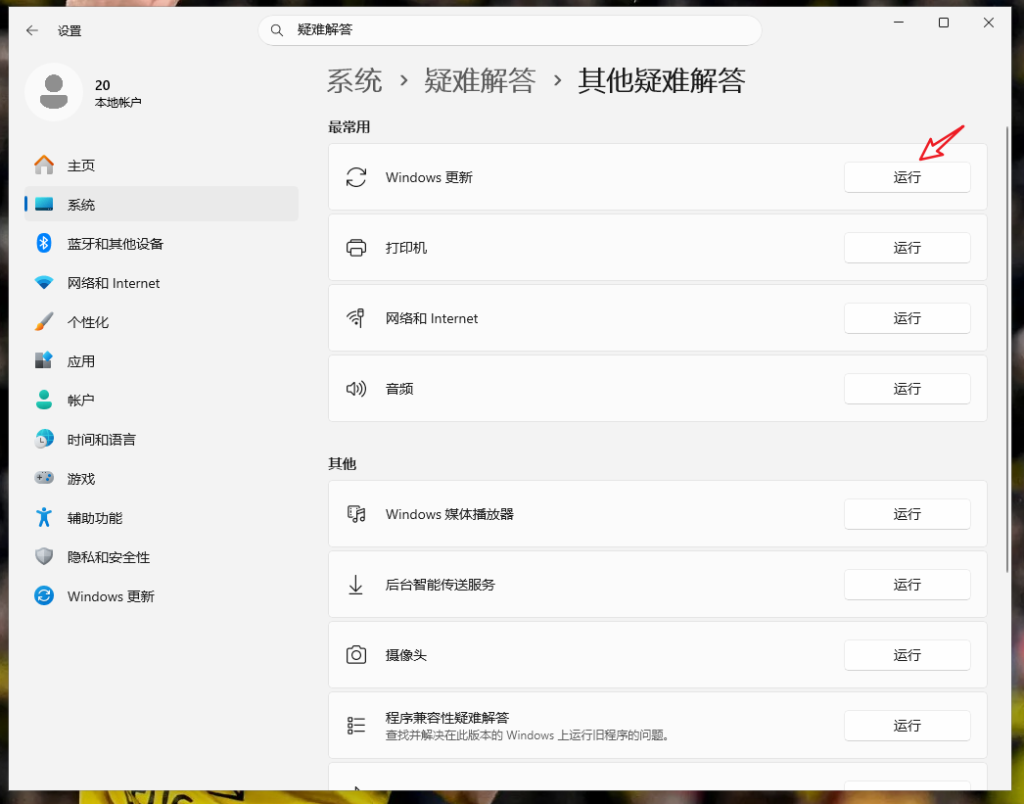1024x804 pixels.
Task: Go to 个性化 settings
Action: [x=161, y=322]
